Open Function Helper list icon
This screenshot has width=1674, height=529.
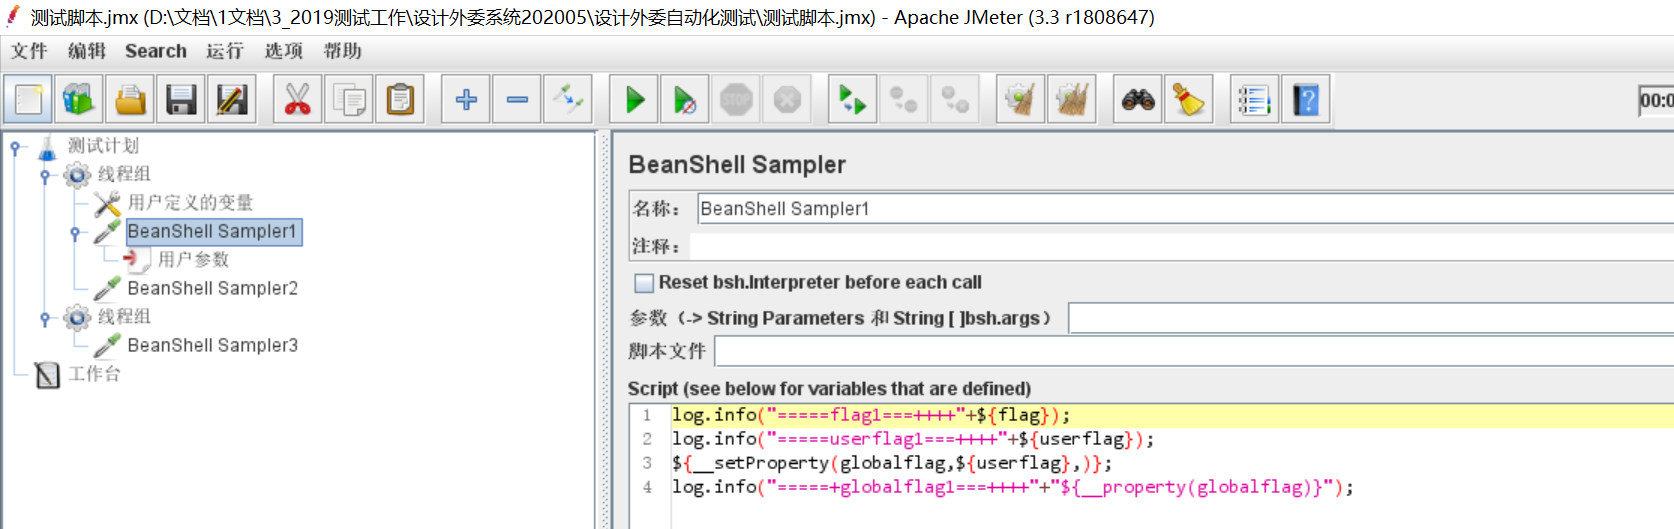click(1254, 99)
